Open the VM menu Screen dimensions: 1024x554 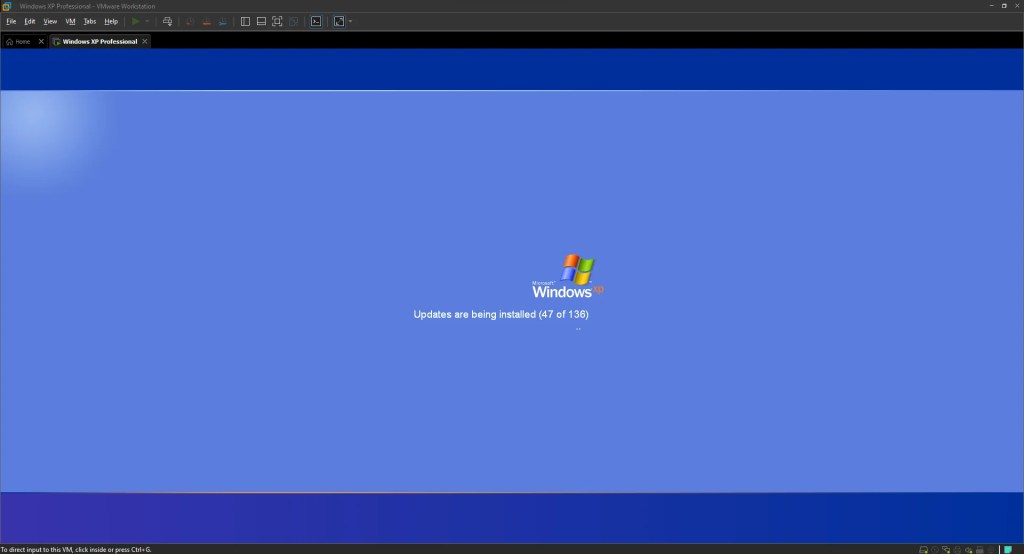pyautogui.click(x=71, y=22)
